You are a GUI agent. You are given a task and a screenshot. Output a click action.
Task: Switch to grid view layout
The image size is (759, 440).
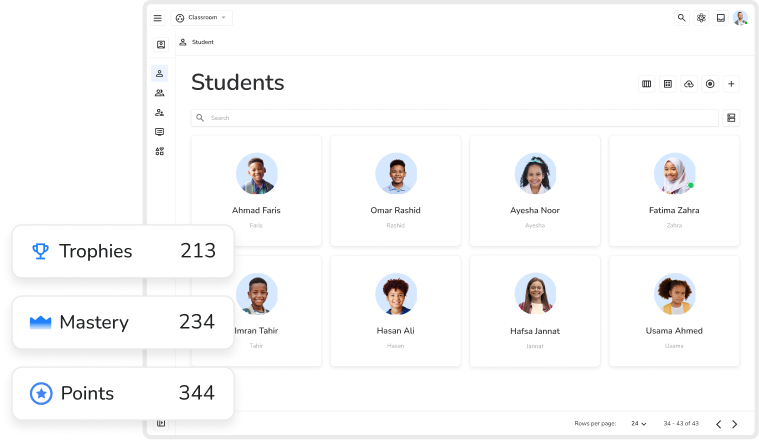pyautogui.click(x=668, y=84)
